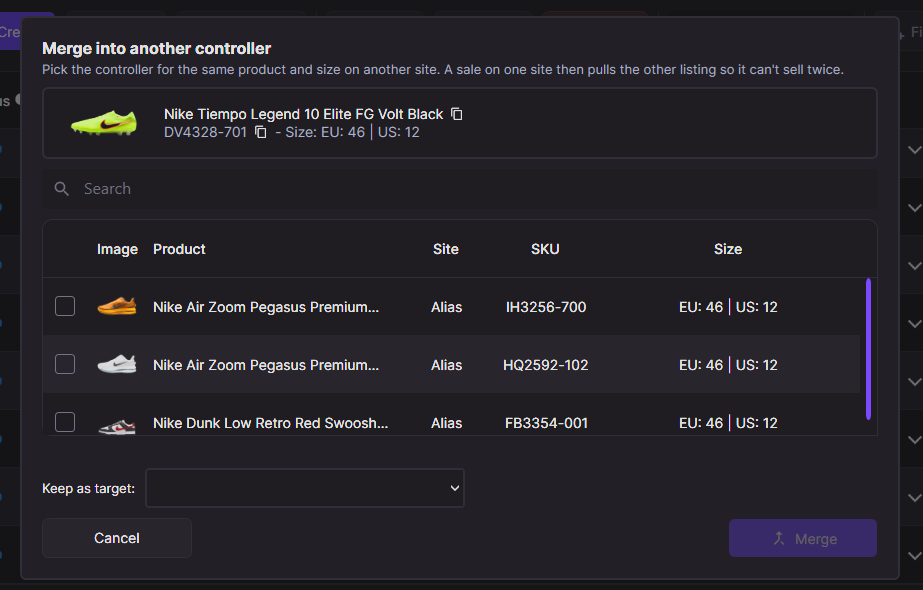Click the Image column header
The image size is (923, 590).
(x=117, y=249)
